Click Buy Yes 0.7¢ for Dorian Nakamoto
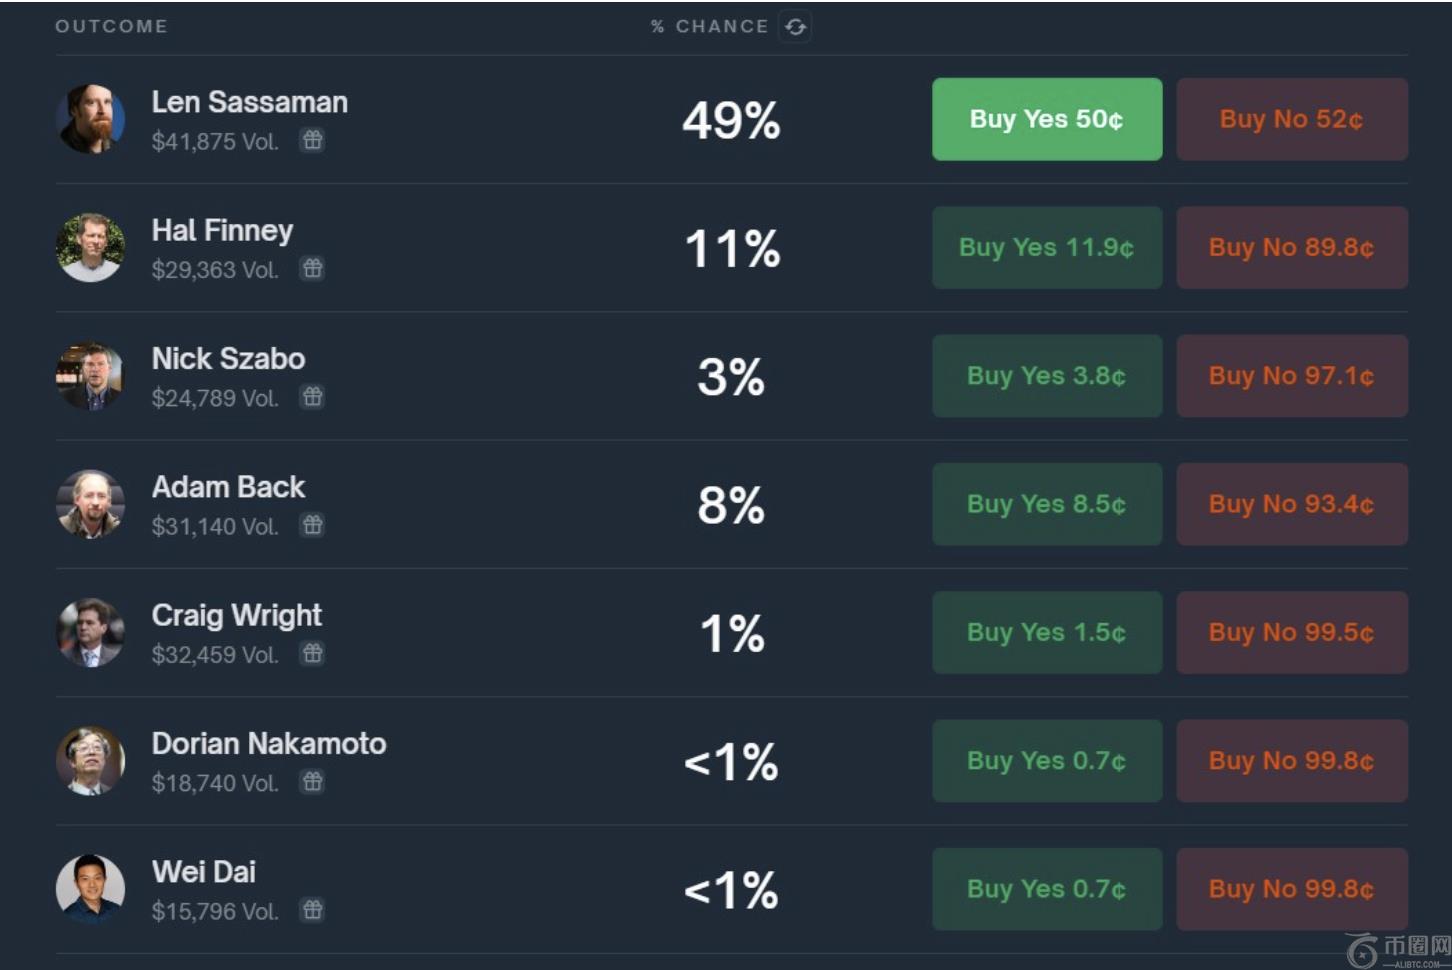This screenshot has height=970, width=1452. (1046, 761)
